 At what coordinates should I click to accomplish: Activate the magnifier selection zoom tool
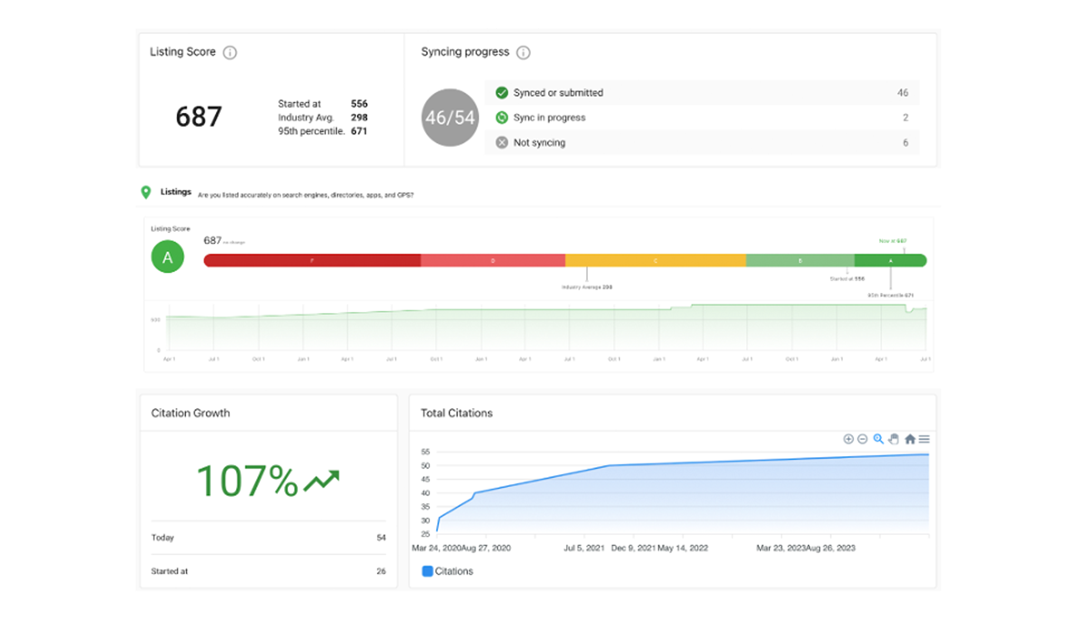[879, 439]
